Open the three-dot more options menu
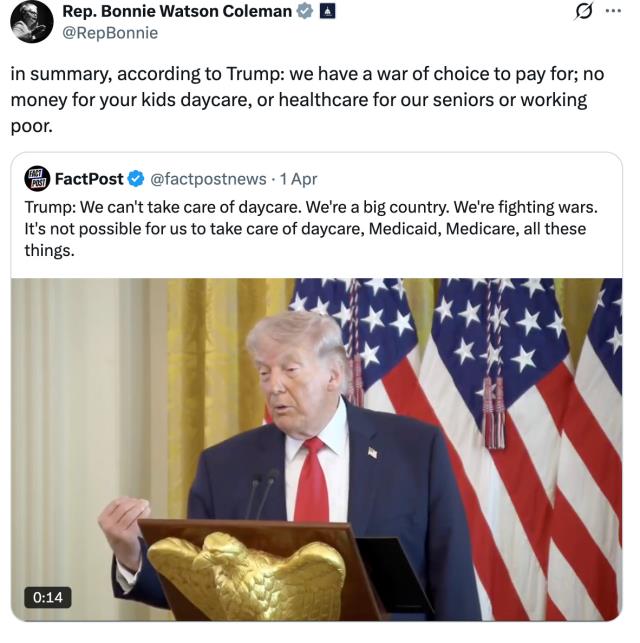 tap(613, 11)
